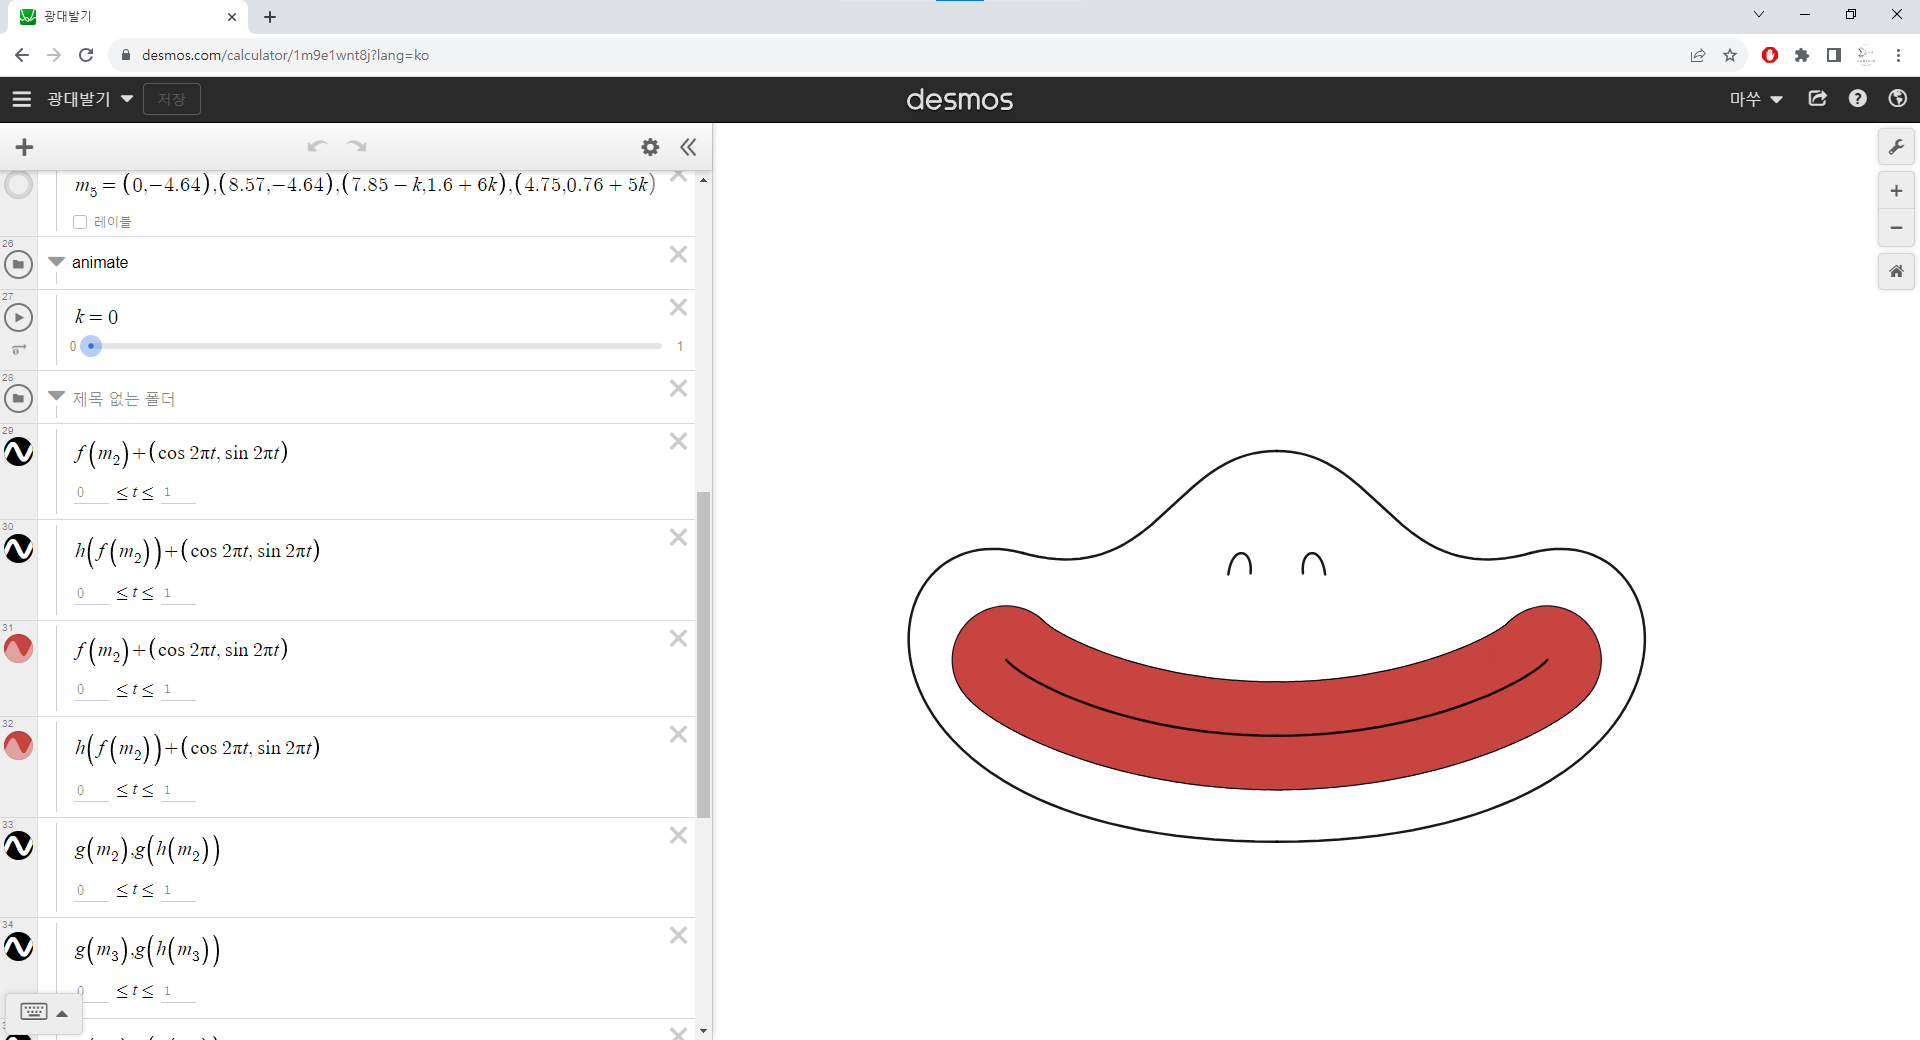Click the k slider track
Image resolution: width=1920 pixels, height=1040 pixels.
(x=380, y=346)
